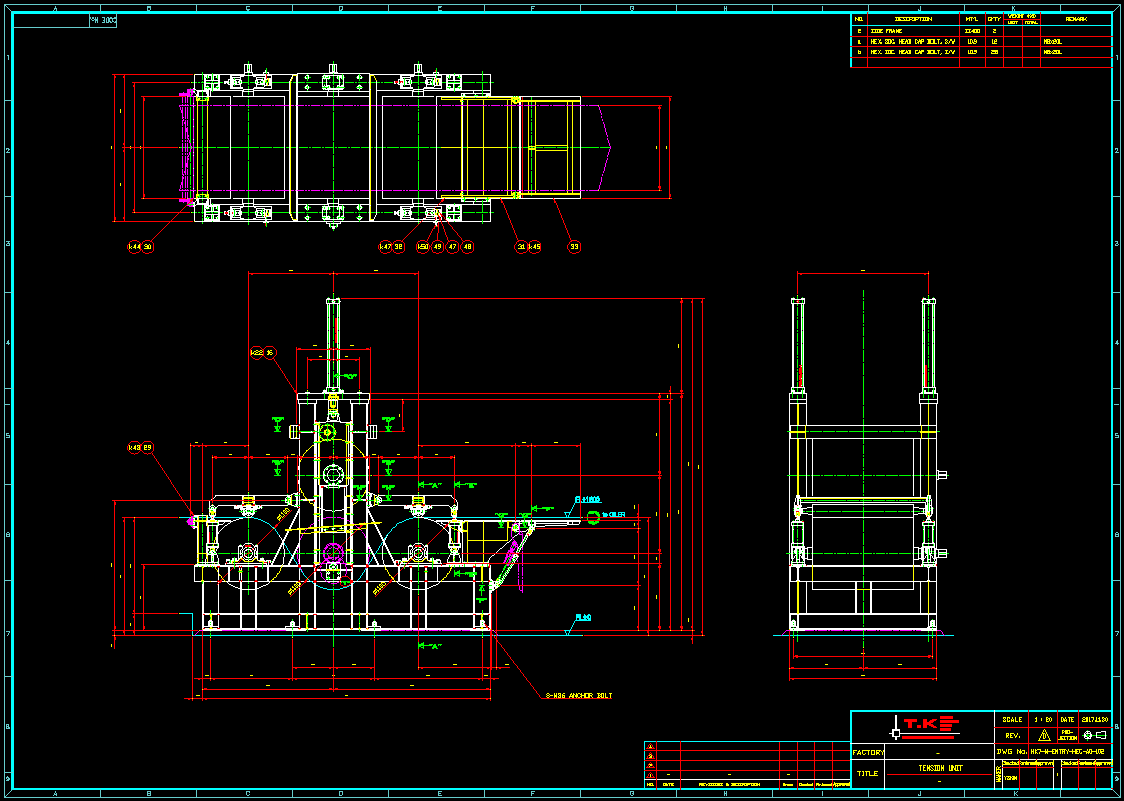Click the anchor bolt annotation text
Screen dimensions: 1124x801
[578, 696]
